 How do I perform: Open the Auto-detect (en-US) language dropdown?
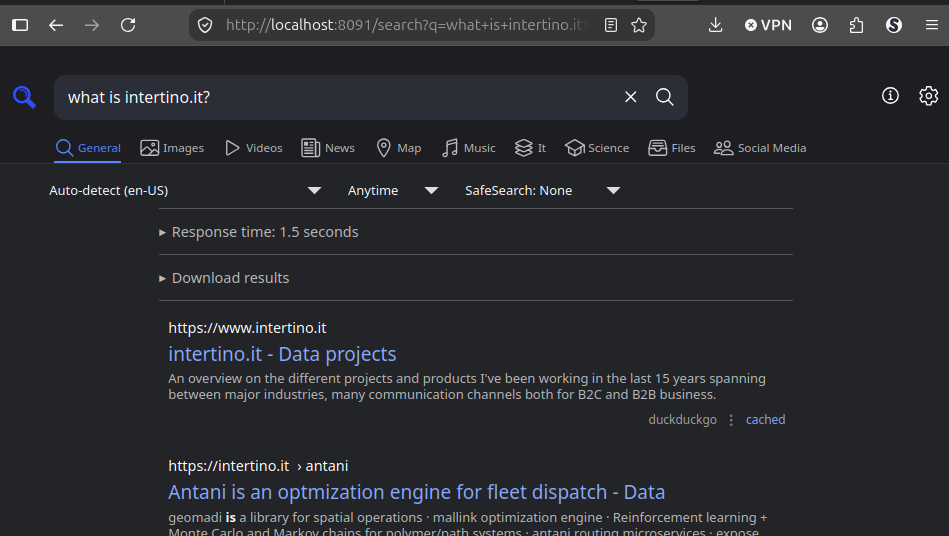[185, 191]
